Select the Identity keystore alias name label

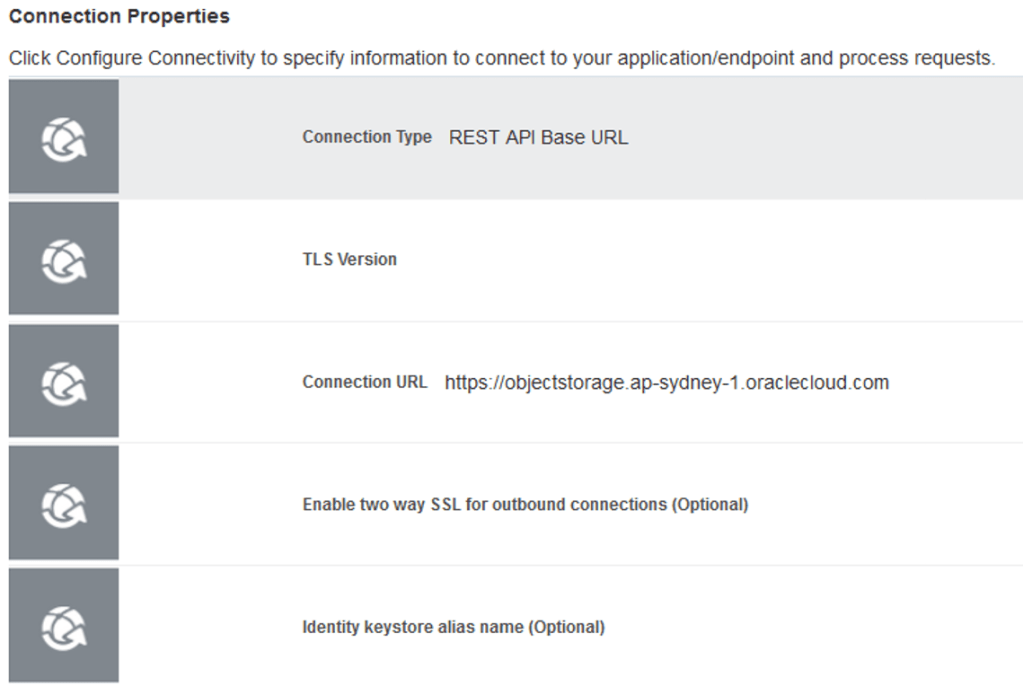453,628
